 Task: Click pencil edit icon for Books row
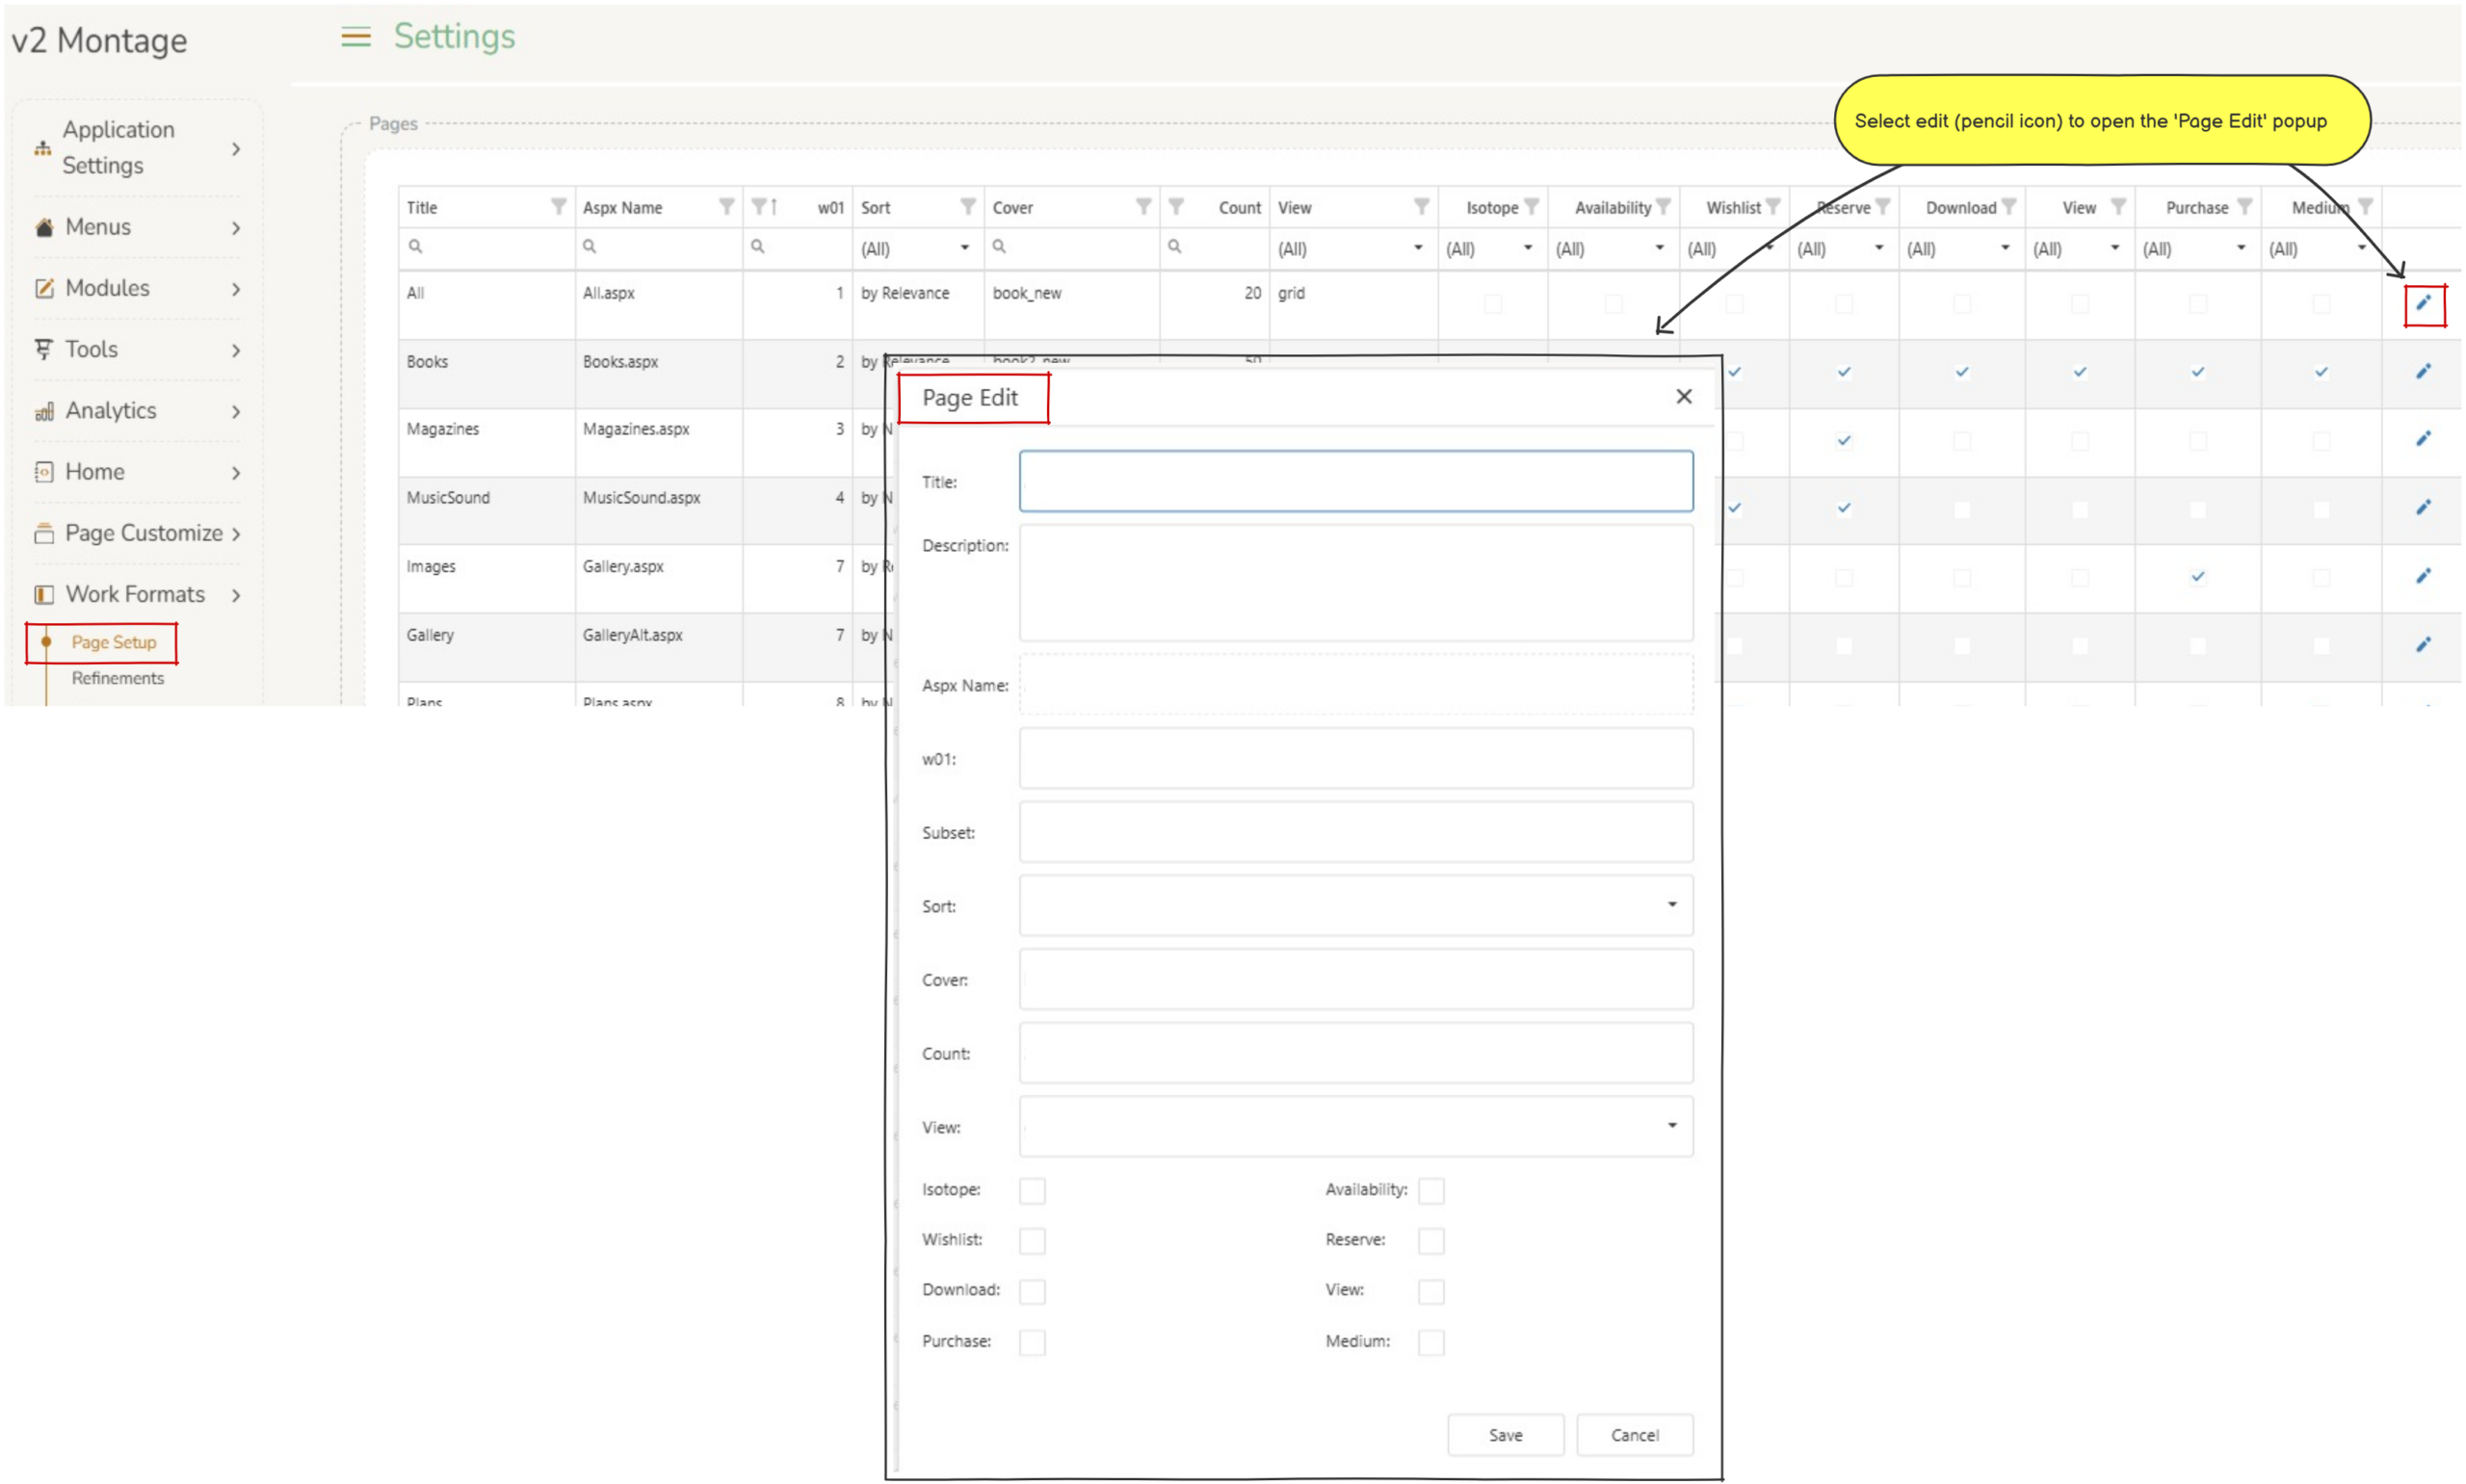coord(2423,372)
